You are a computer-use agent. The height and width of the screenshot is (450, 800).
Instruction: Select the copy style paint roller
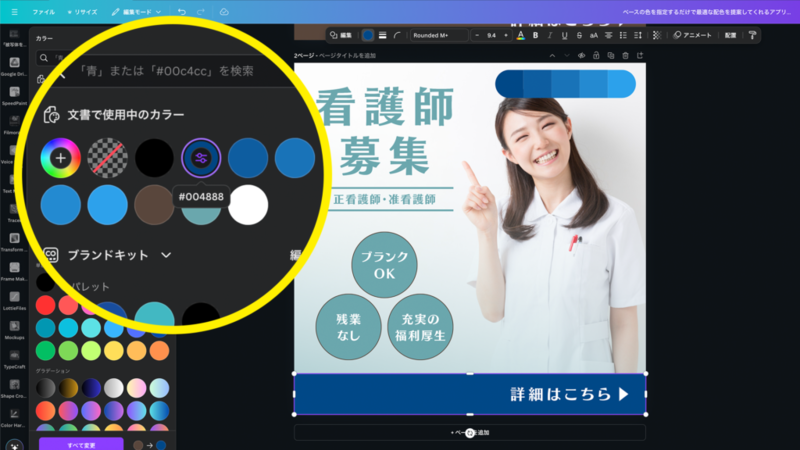(753, 35)
